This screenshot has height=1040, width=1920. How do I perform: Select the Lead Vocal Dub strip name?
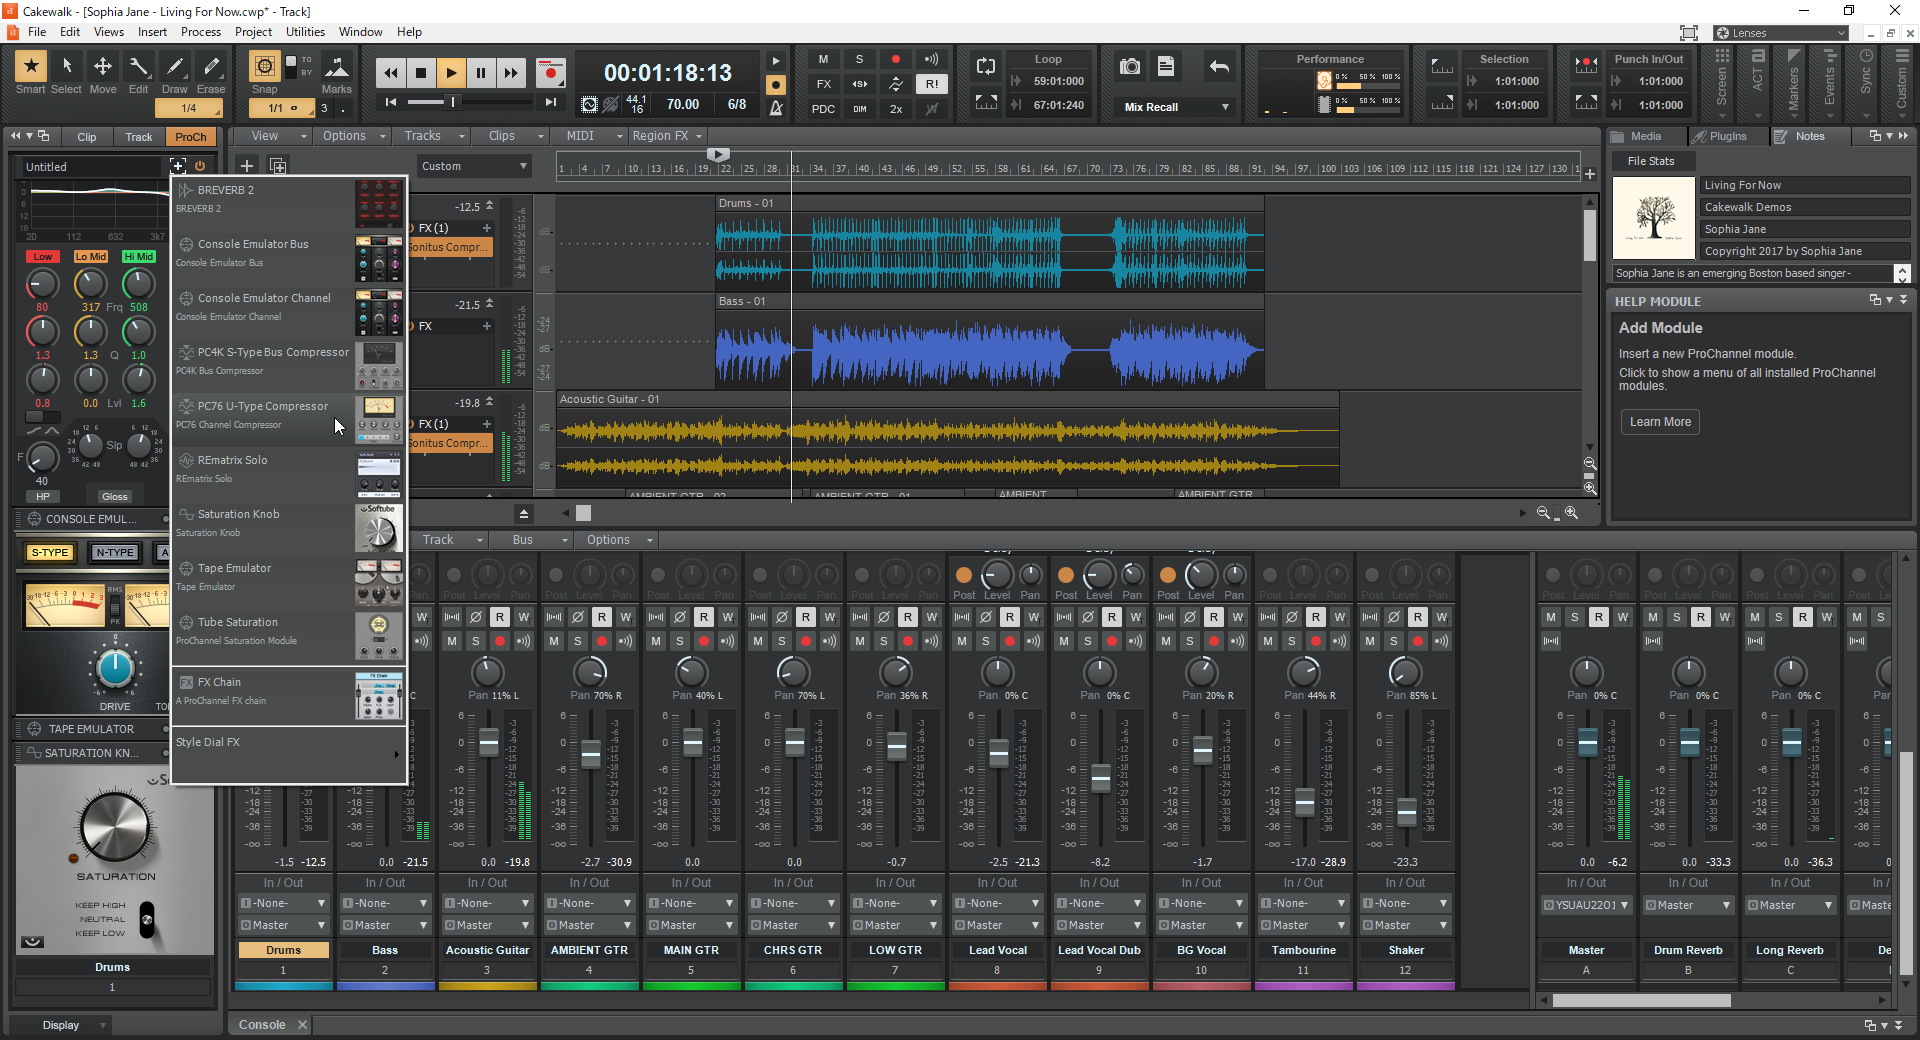coord(1099,950)
